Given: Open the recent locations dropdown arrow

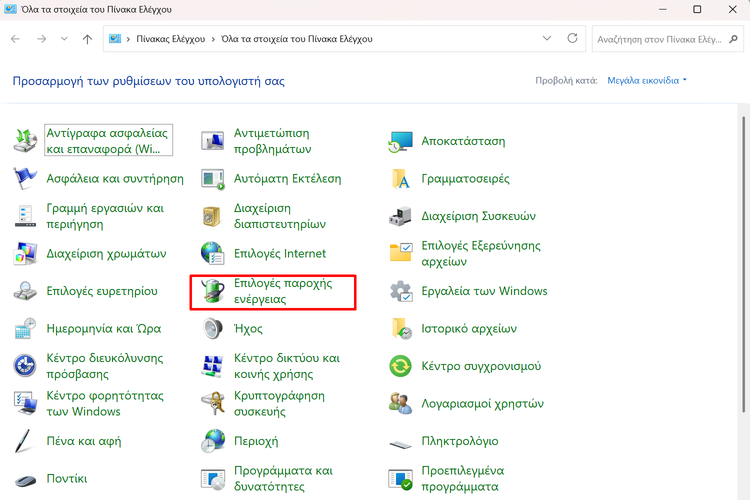Looking at the screenshot, I should [65, 39].
